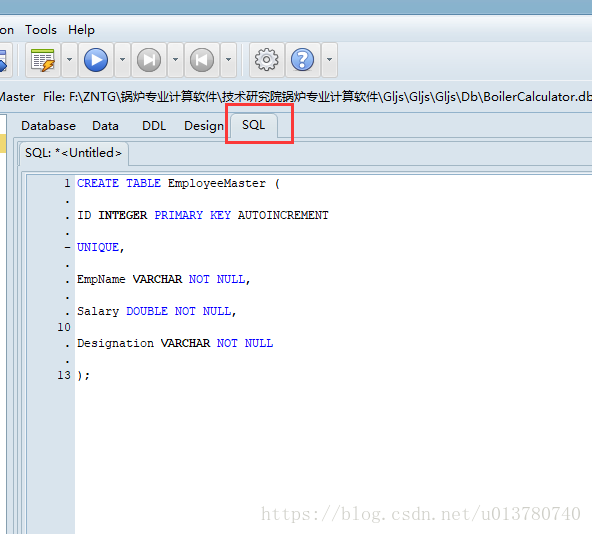Switch to the Data tab
Screen dimensions: 592x534
click(x=105, y=126)
